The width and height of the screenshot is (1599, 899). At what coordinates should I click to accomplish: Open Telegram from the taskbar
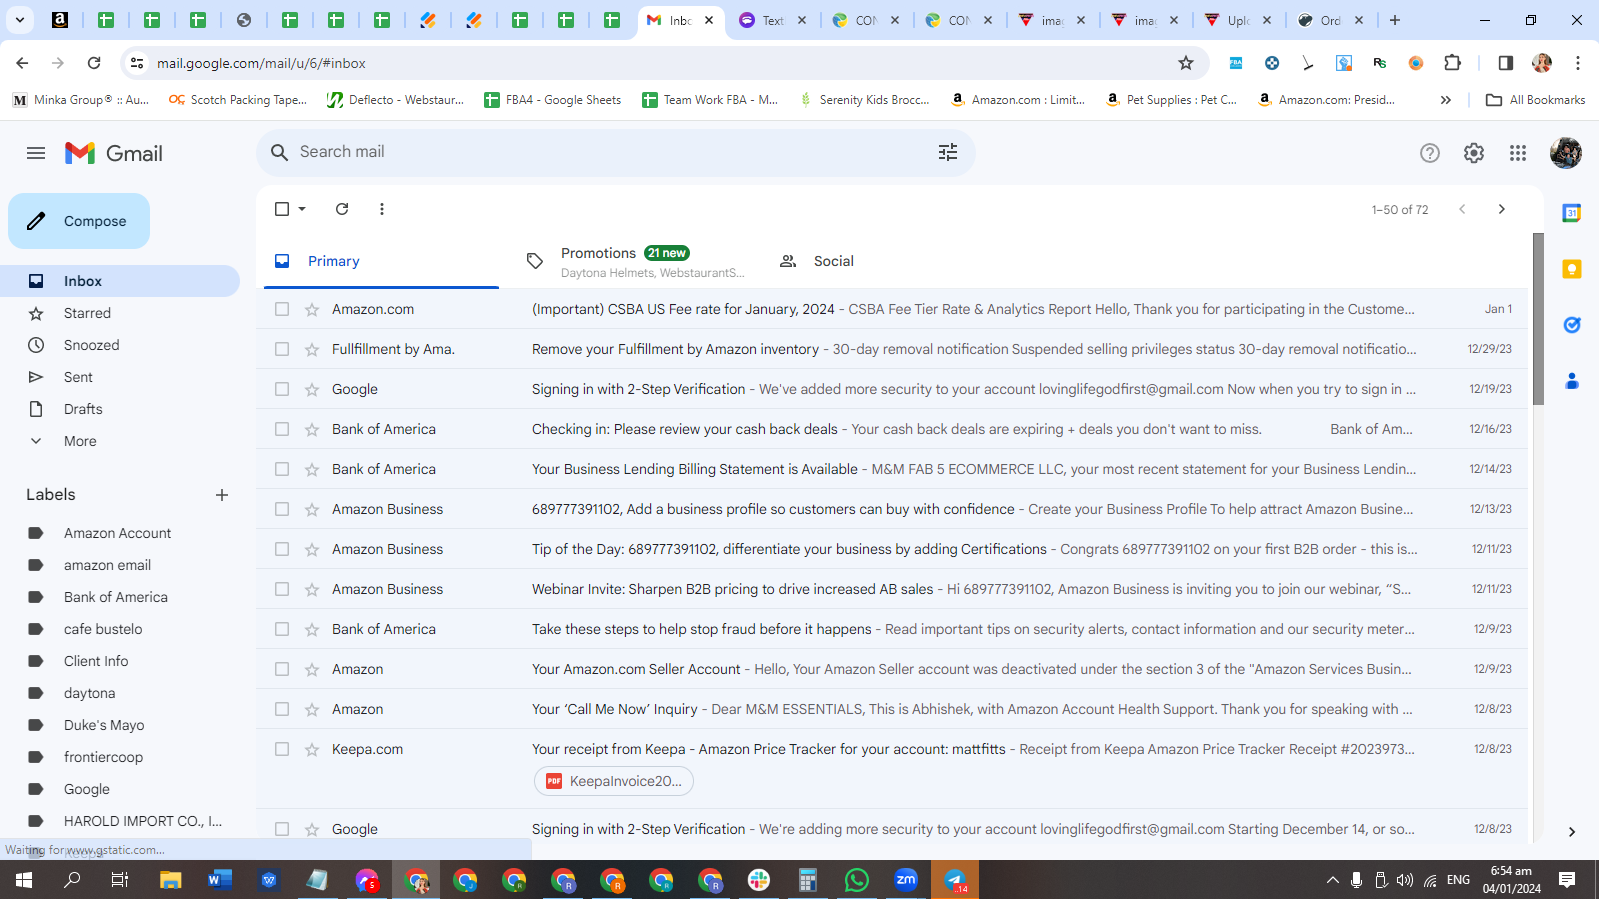(x=955, y=880)
